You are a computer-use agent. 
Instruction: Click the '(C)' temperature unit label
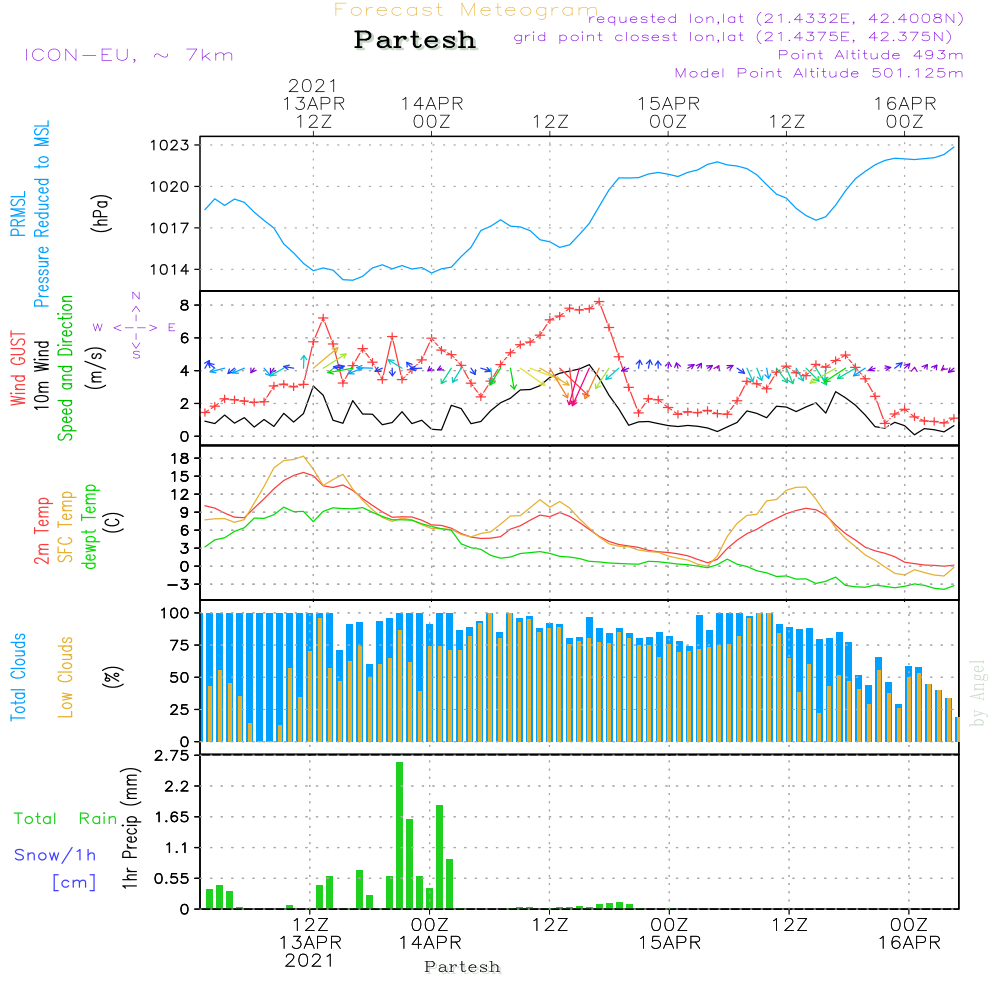point(113,522)
